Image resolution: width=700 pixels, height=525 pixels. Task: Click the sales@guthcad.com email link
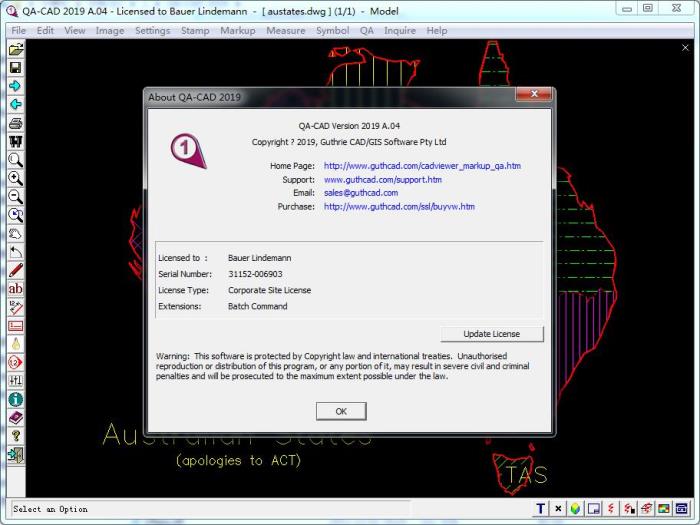[x=361, y=193]
